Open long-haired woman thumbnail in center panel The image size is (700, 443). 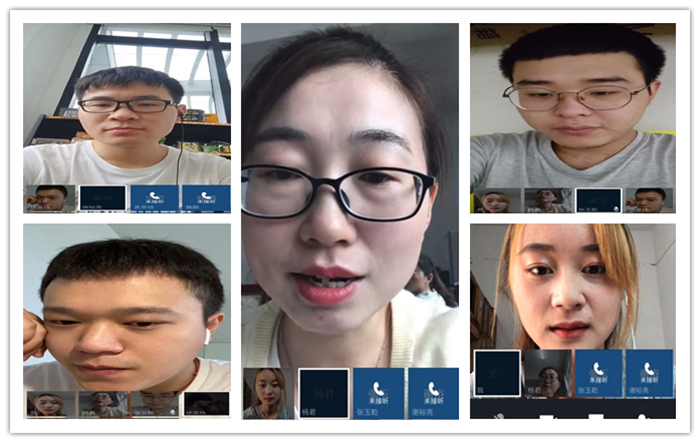(270, 392)
